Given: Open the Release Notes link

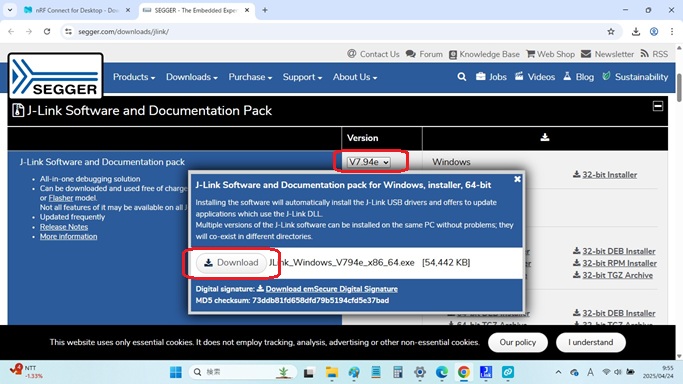Looking at the screenshot, I should pyautogui.click(x=64, y=227).
